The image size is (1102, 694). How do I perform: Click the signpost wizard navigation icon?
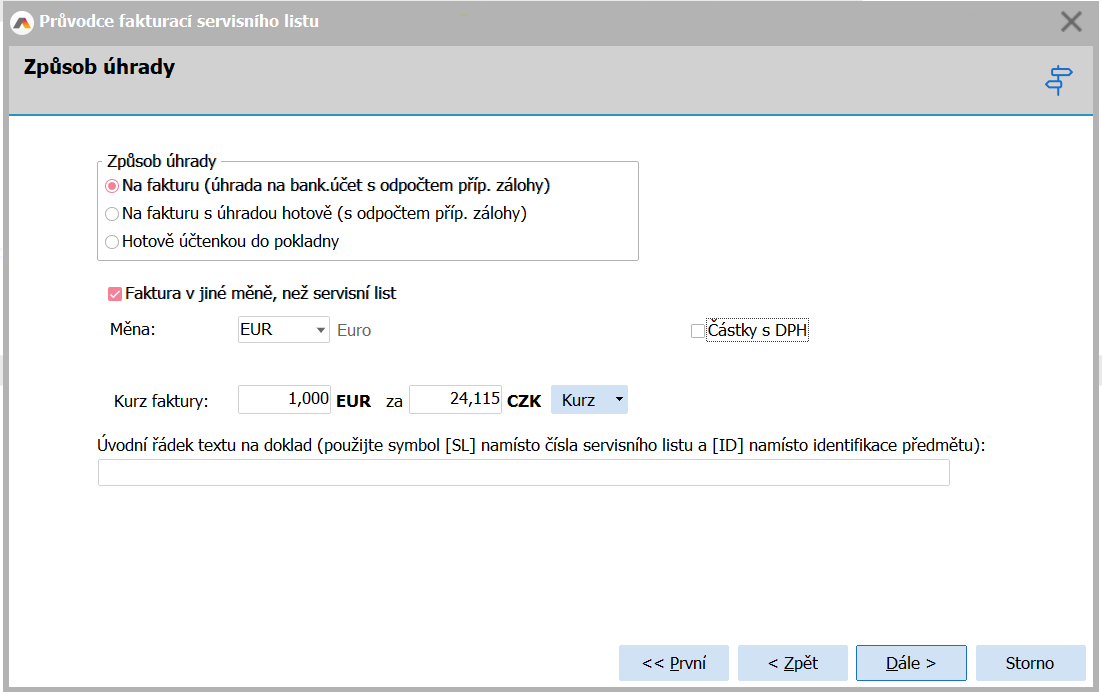click(1058, 80)
